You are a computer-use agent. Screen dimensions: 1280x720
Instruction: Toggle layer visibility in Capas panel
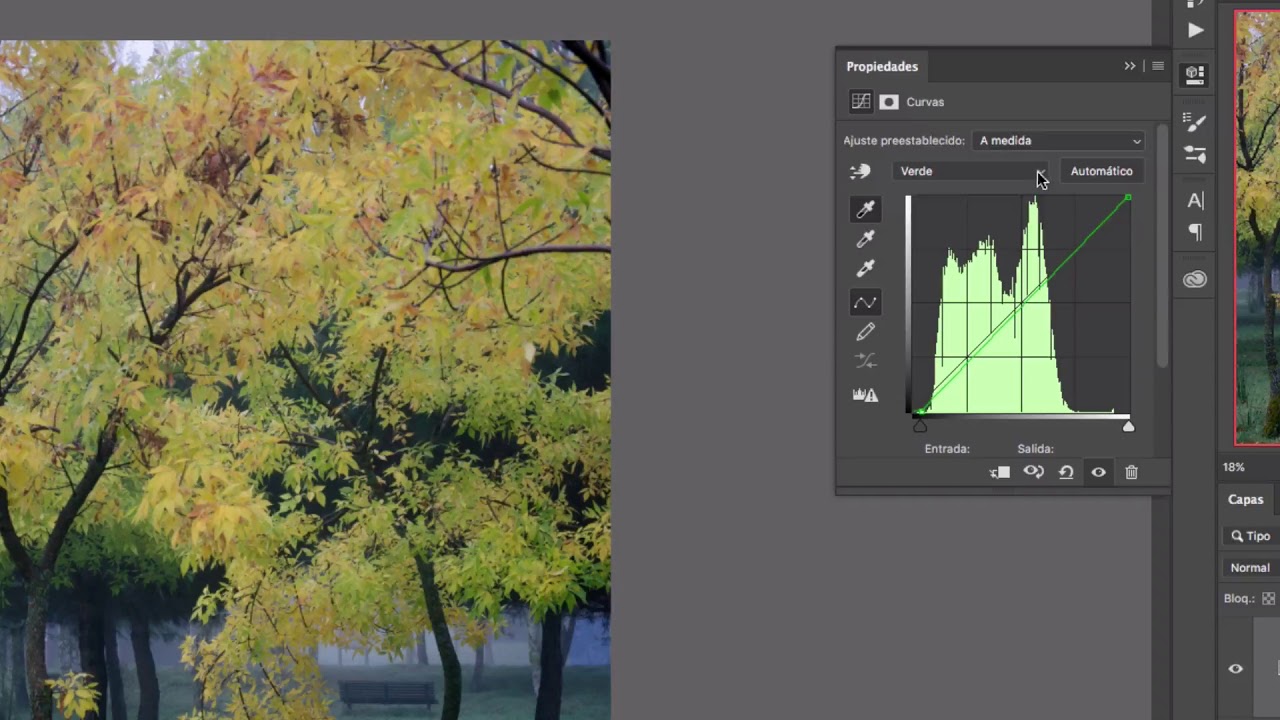tap(1235, 669)
